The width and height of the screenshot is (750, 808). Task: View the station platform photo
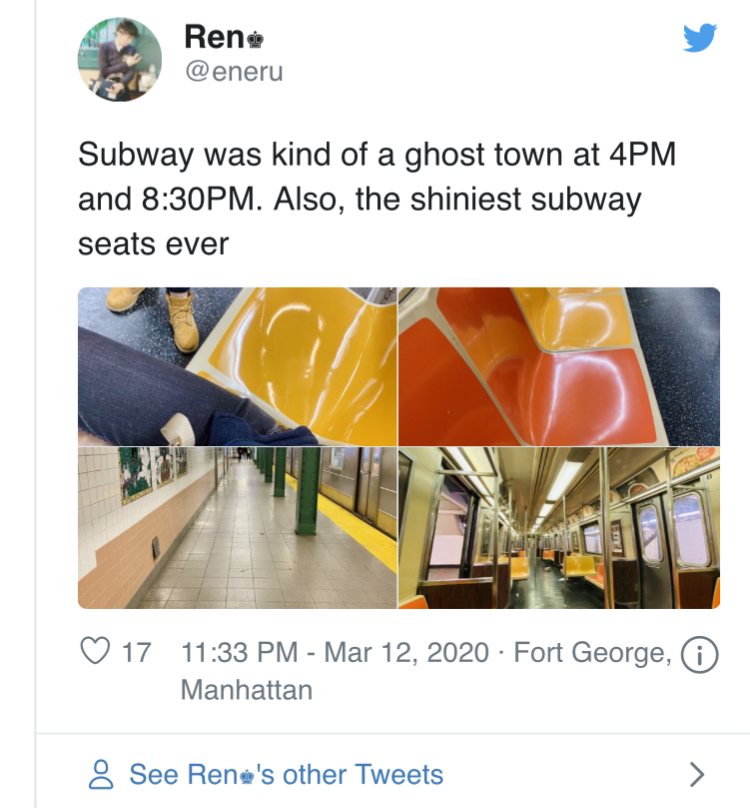click(237, 527)
